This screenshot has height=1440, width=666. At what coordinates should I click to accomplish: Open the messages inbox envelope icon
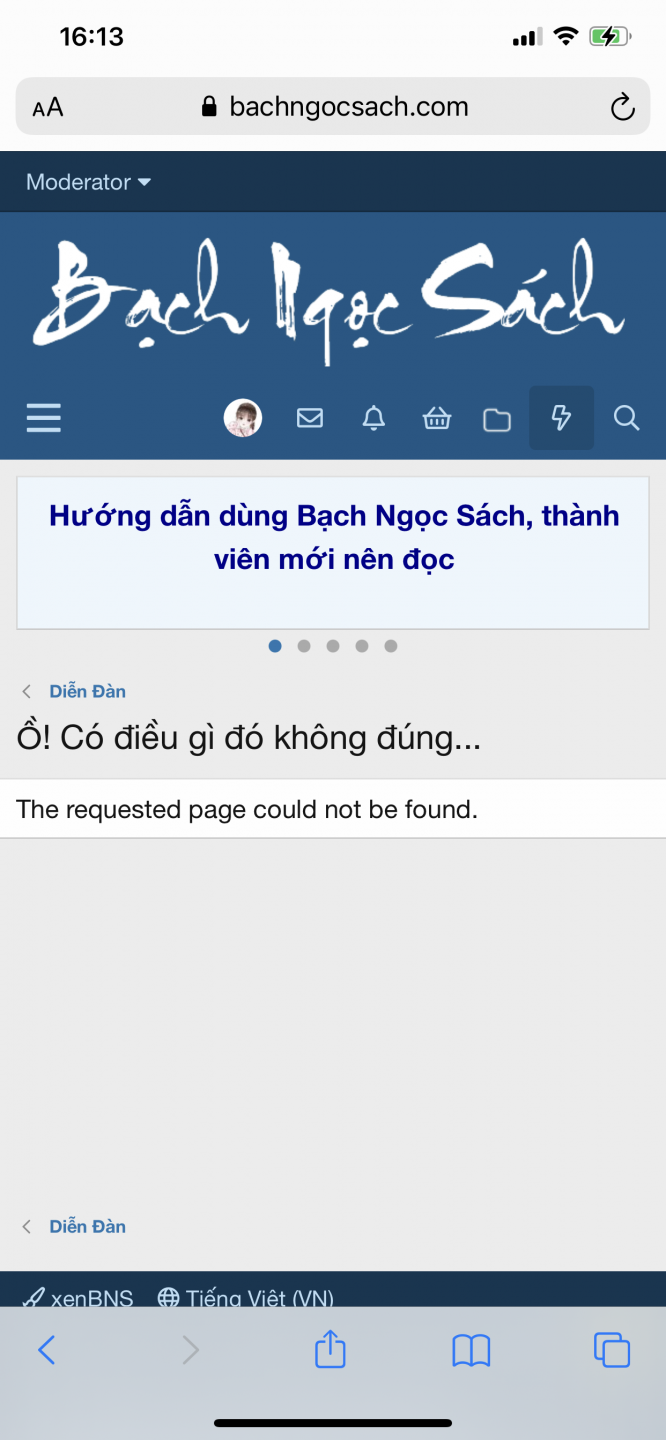click(310, 418)
